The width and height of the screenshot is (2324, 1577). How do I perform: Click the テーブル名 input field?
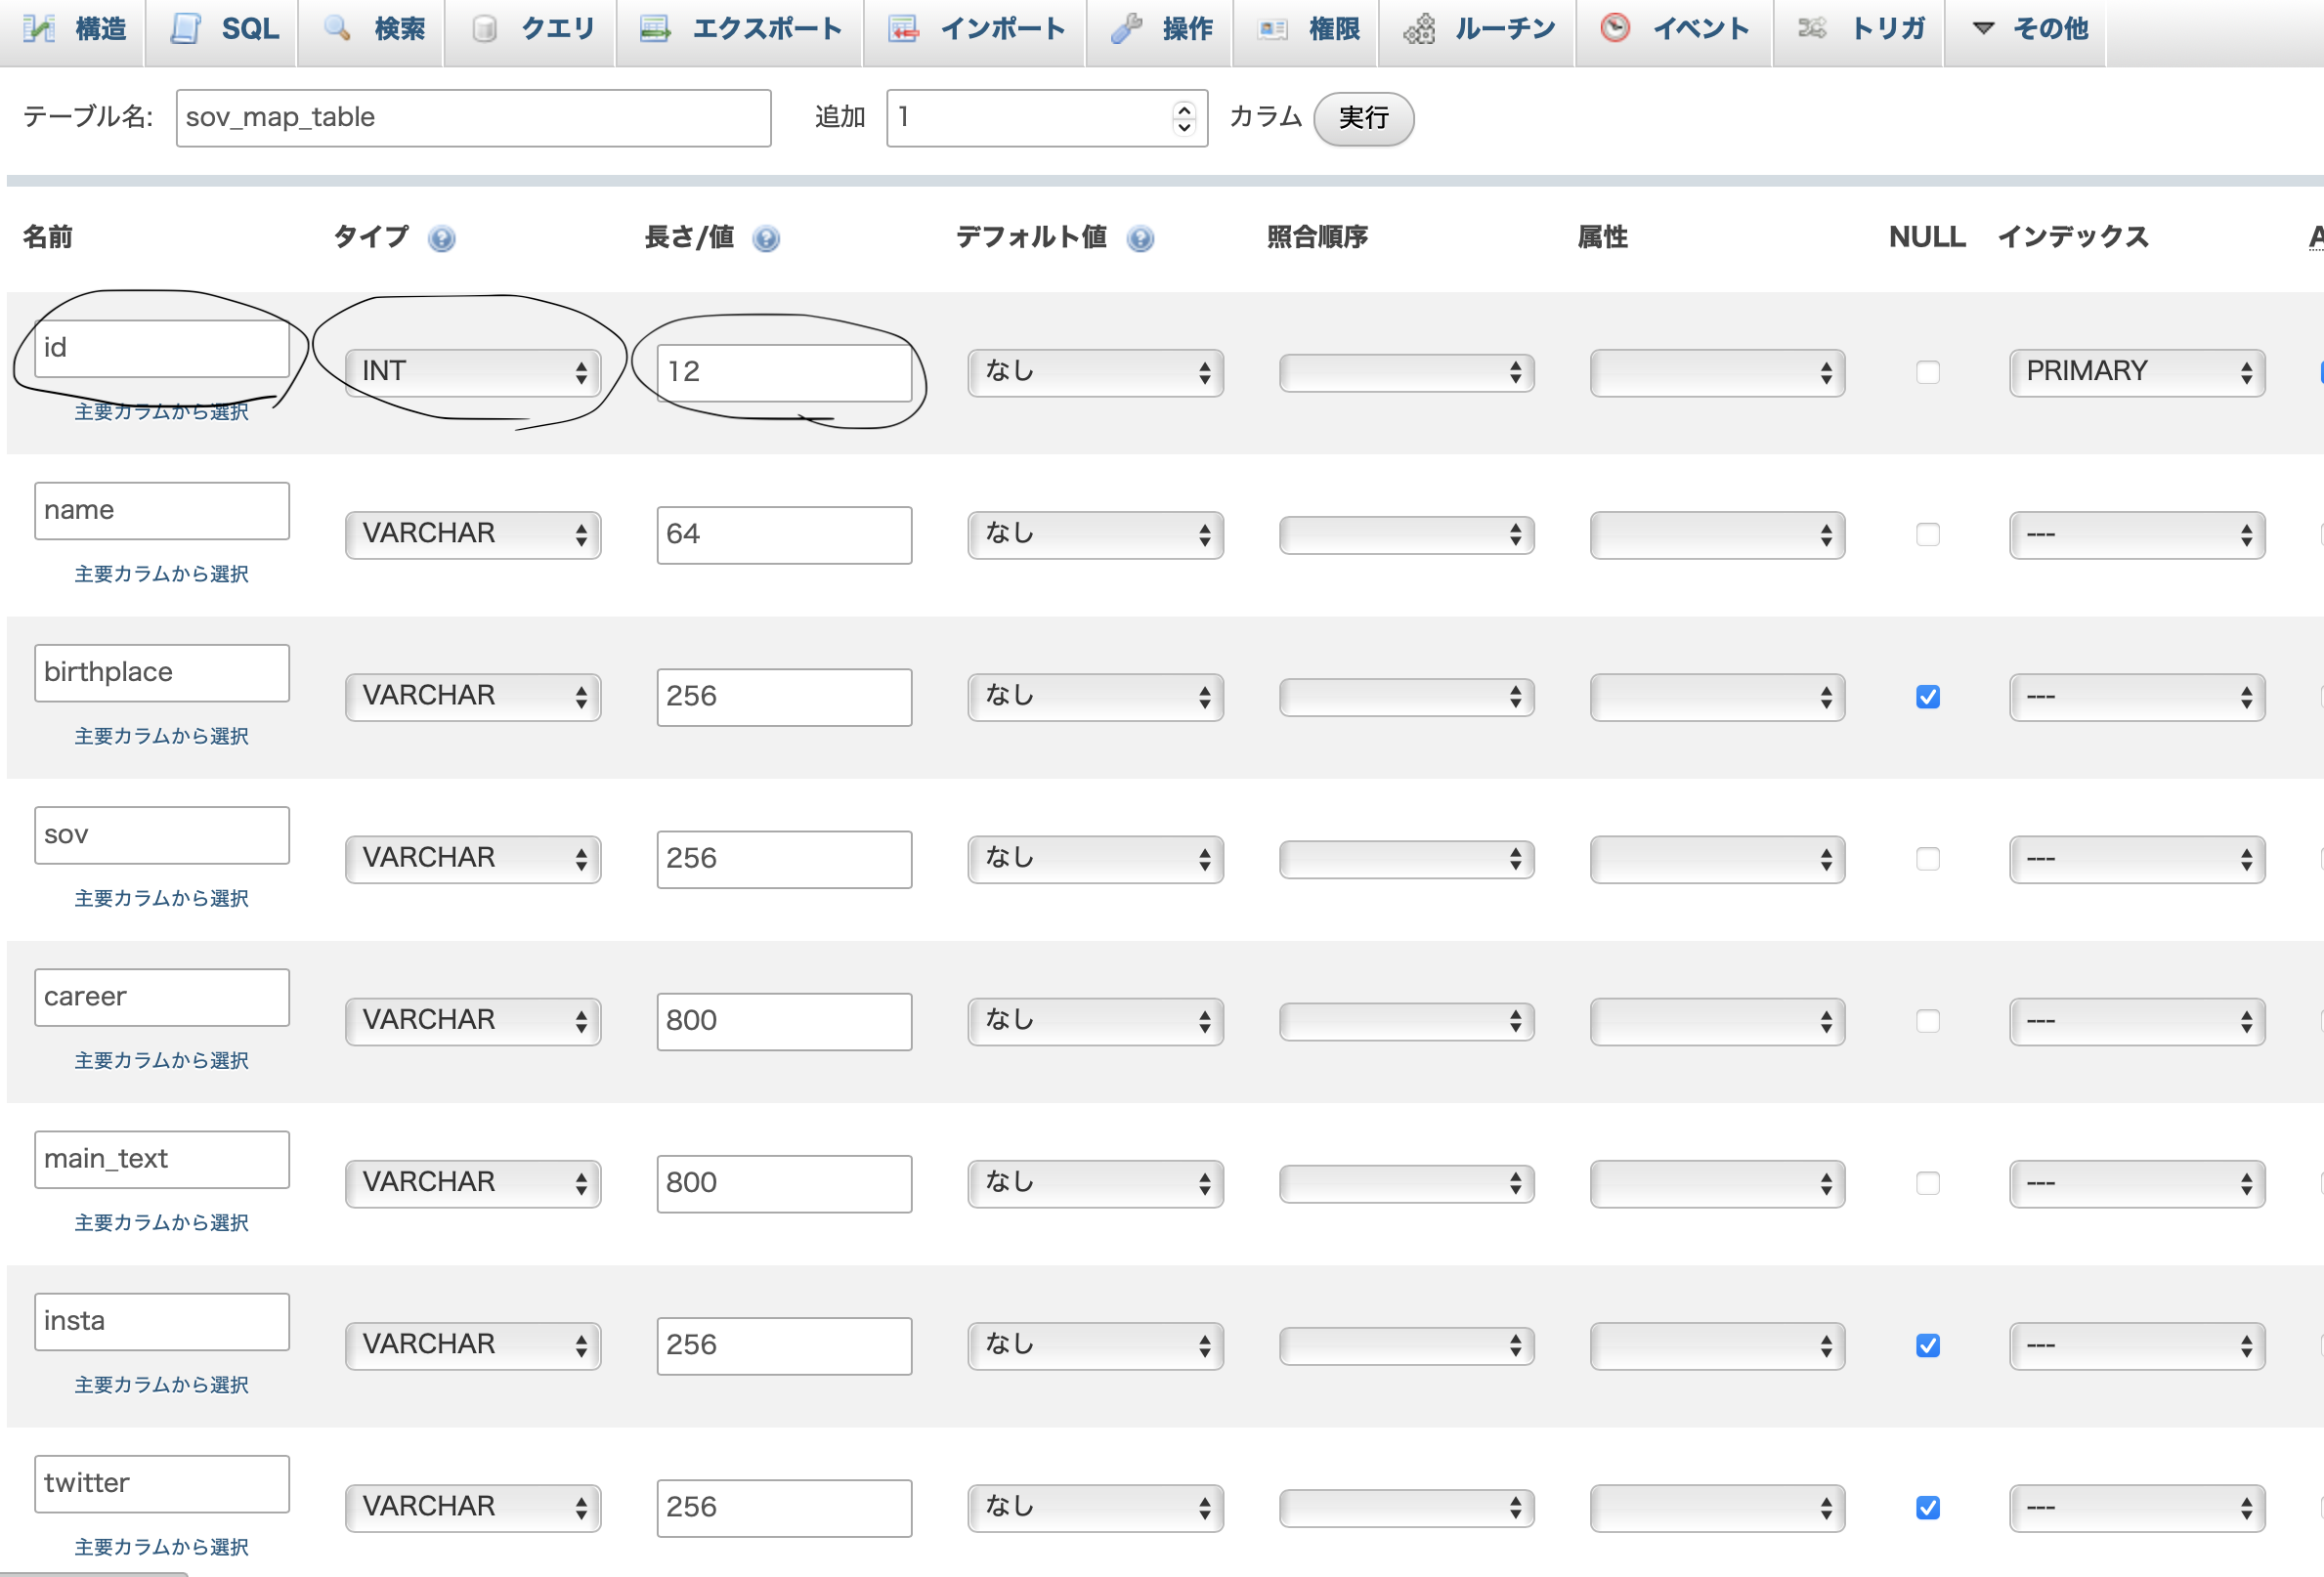[473, 118]
